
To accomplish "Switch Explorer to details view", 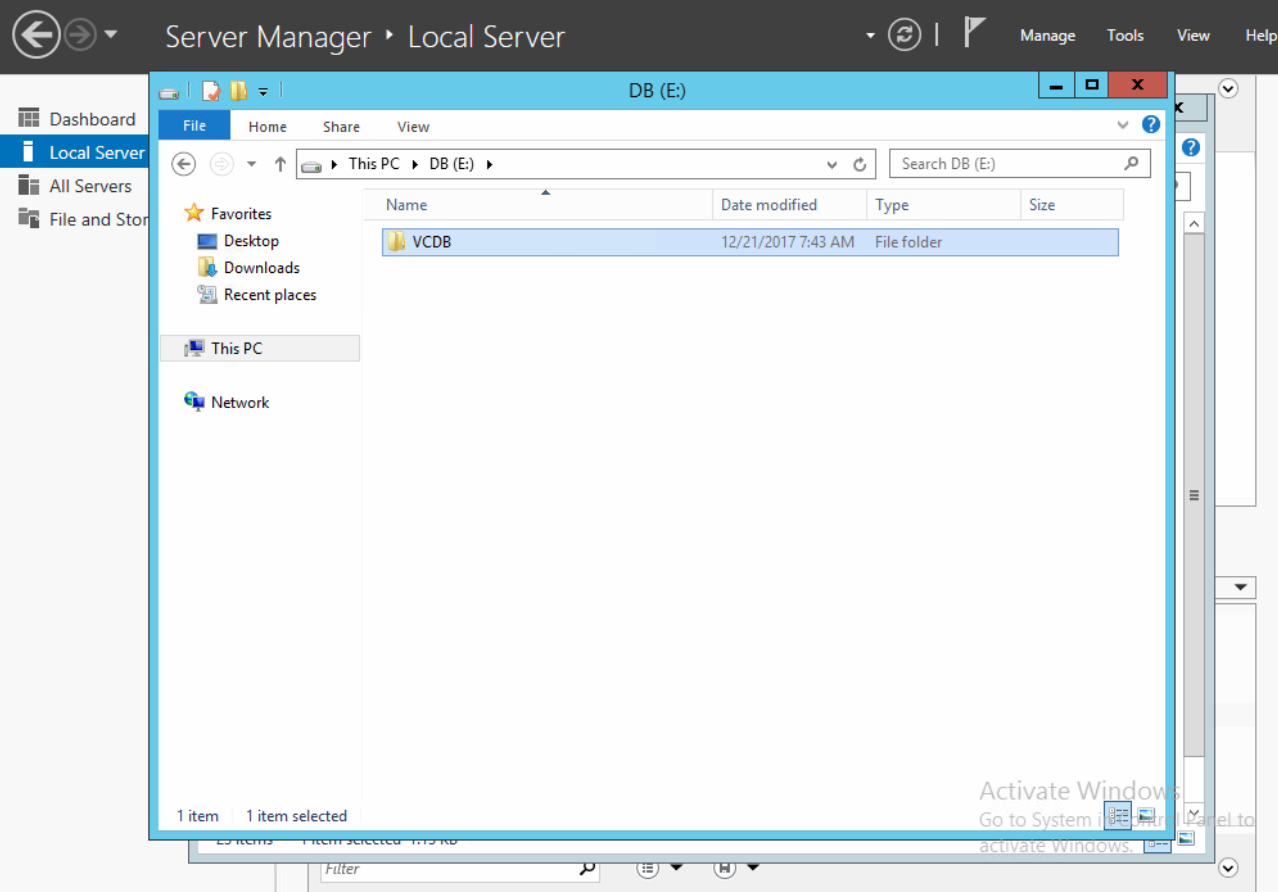I will 1117,816.
